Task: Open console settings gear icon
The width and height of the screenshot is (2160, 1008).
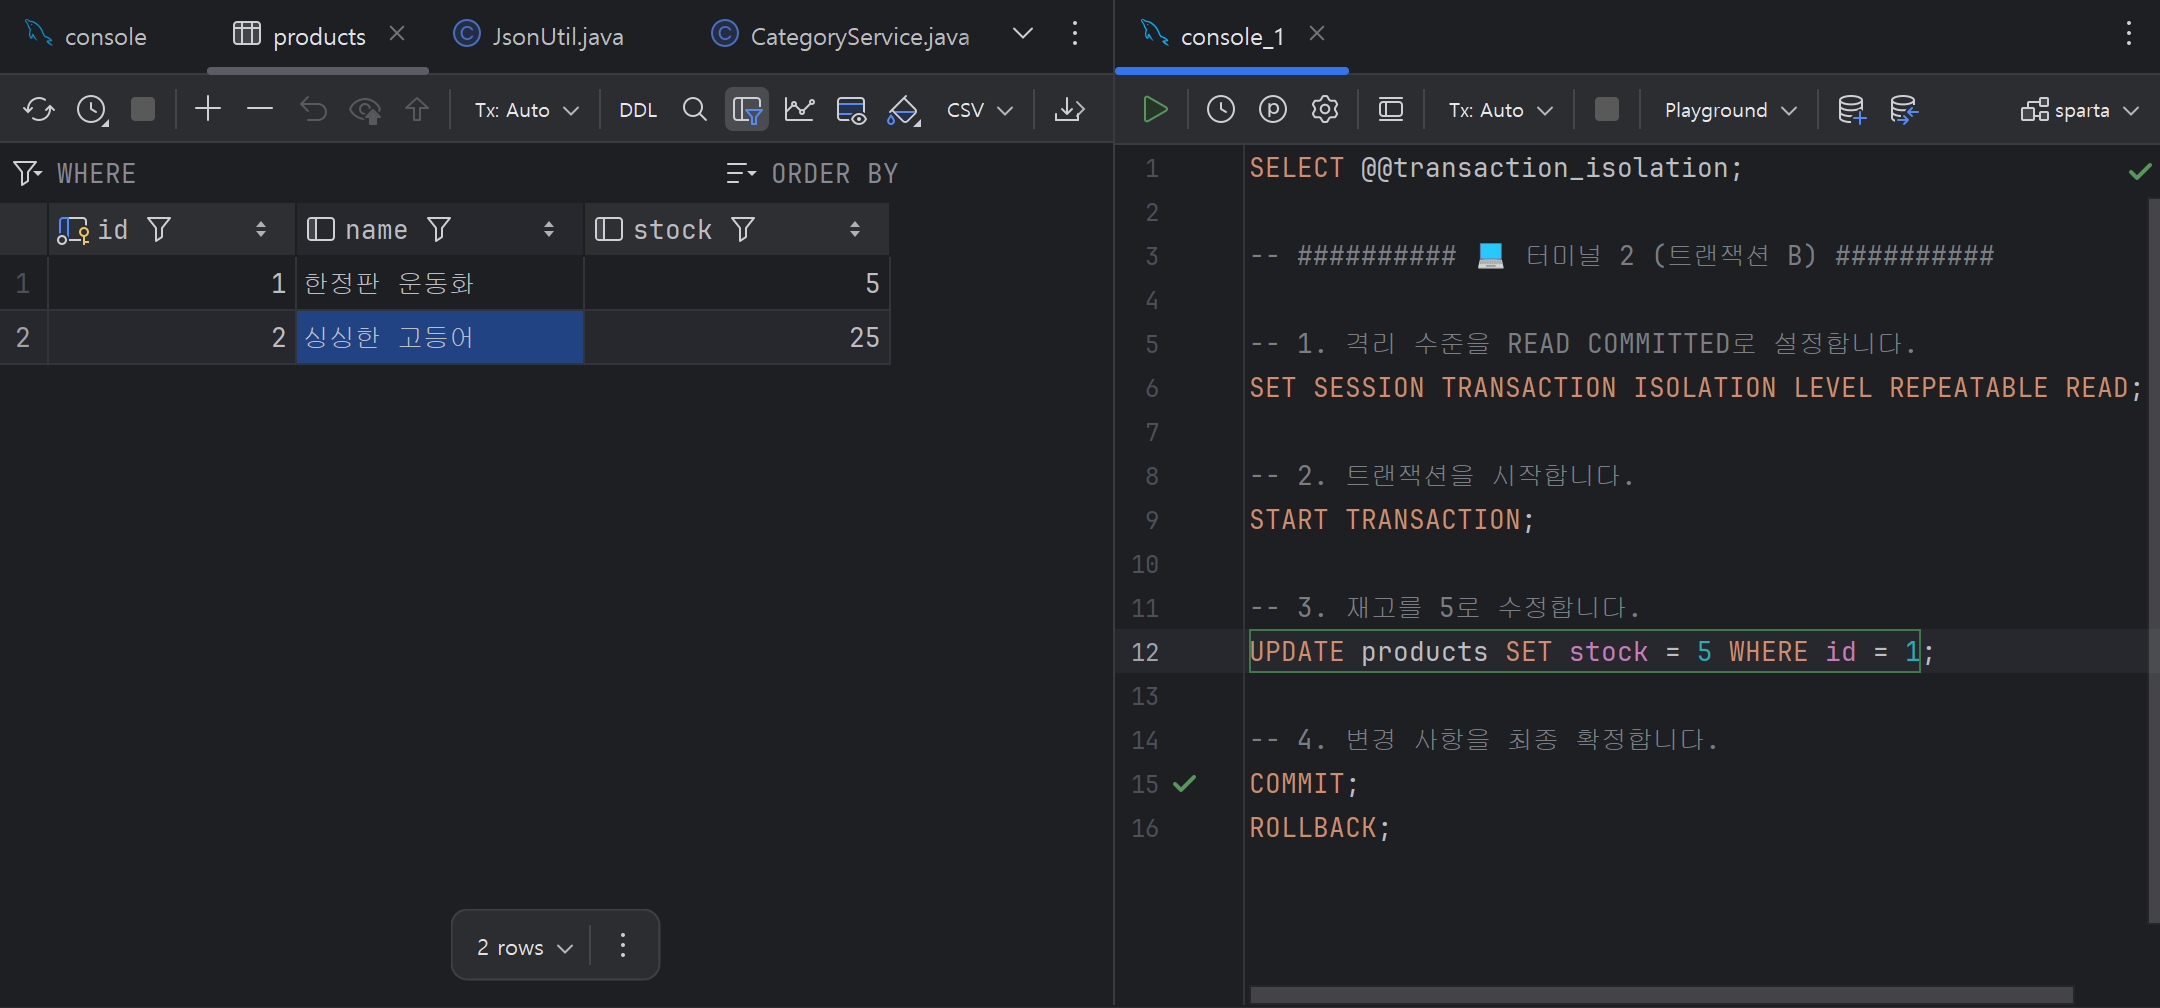Action: click(x=1325, y=109)
